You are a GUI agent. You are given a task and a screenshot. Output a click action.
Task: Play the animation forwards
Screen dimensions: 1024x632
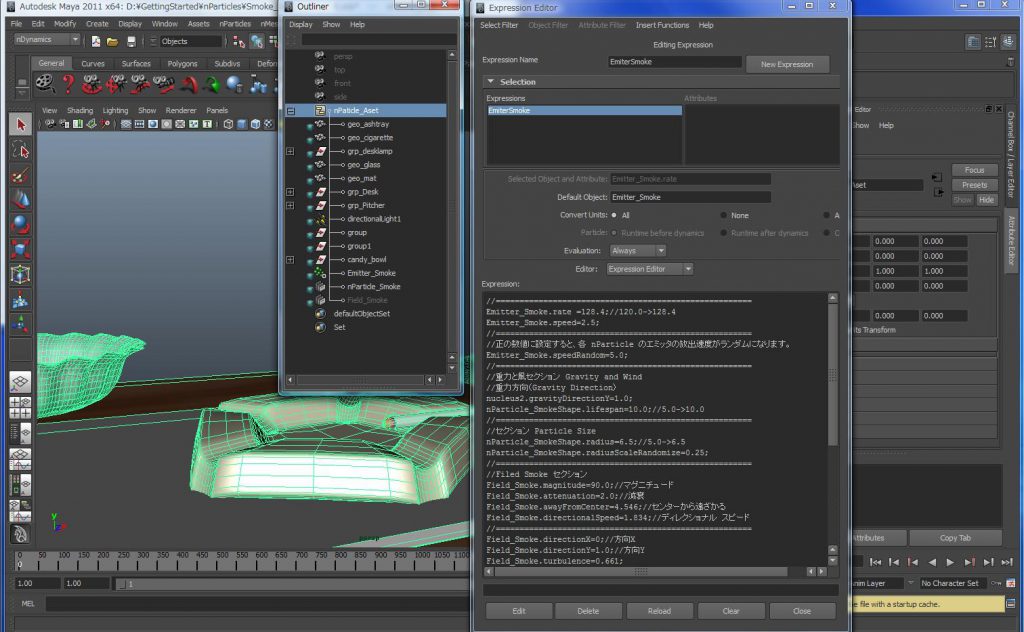[950, 562]
